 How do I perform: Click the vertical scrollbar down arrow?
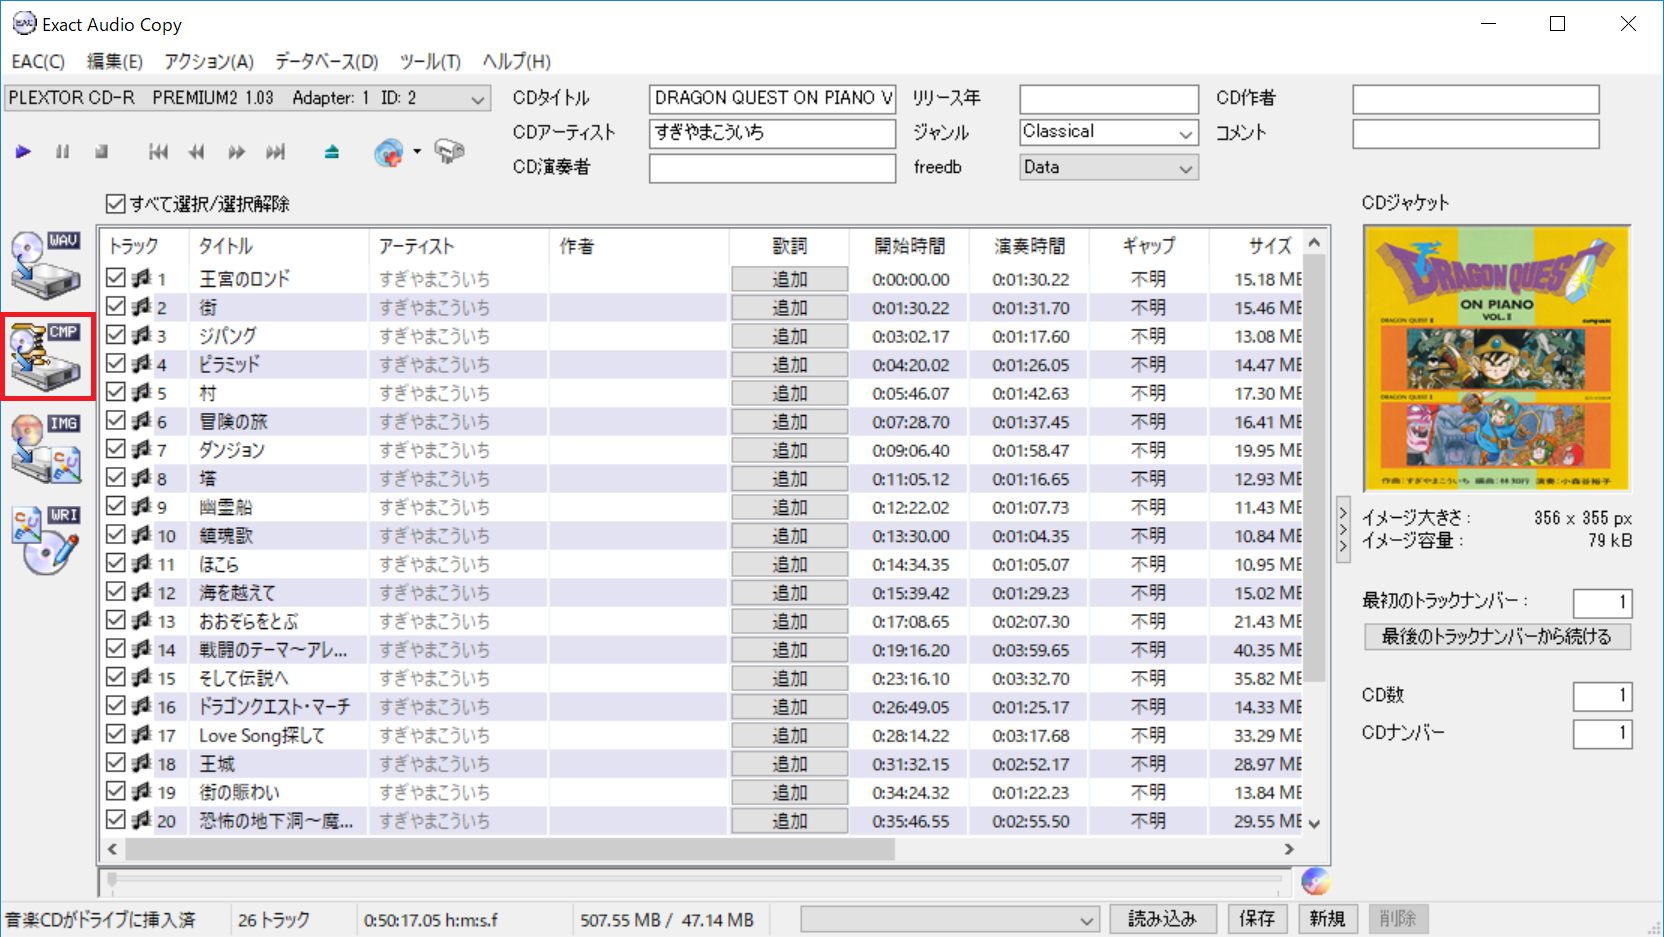pyautogui.click(x=1314, y=824)
